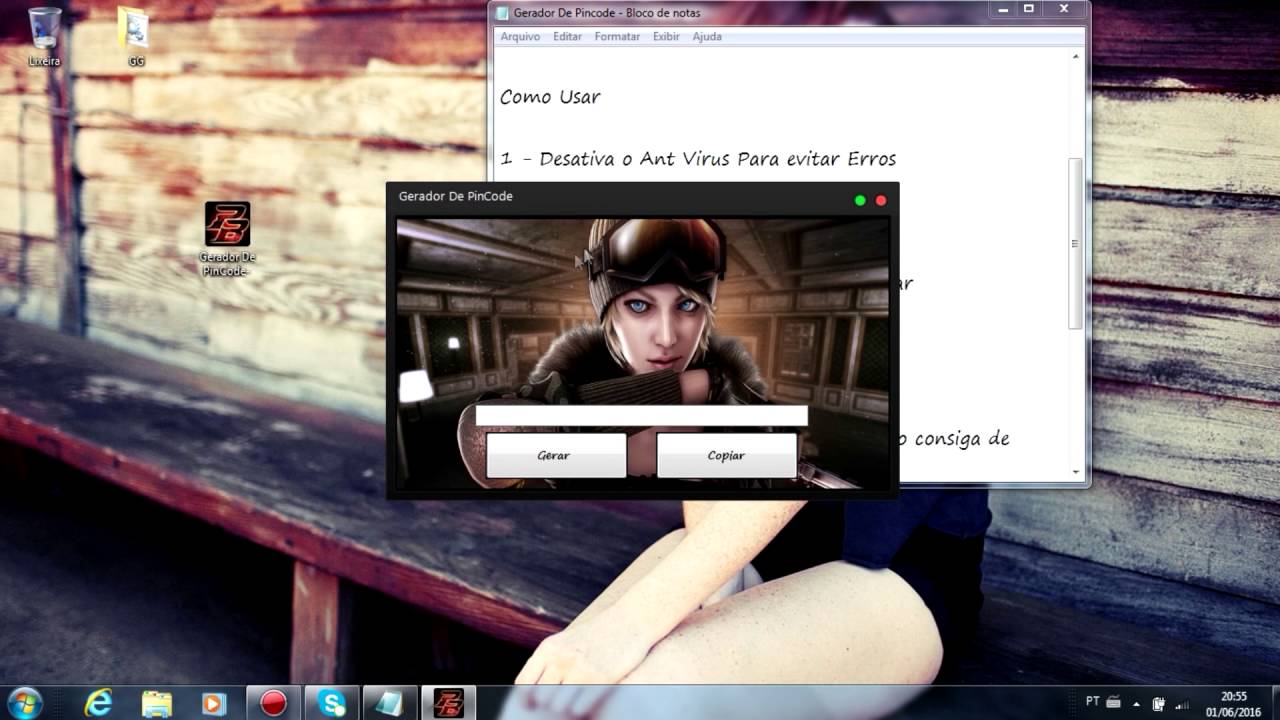The height and width of the screenshot is (720, 1280).
Task: Open the clock showing 20:55
Action: click(1233, 703)
